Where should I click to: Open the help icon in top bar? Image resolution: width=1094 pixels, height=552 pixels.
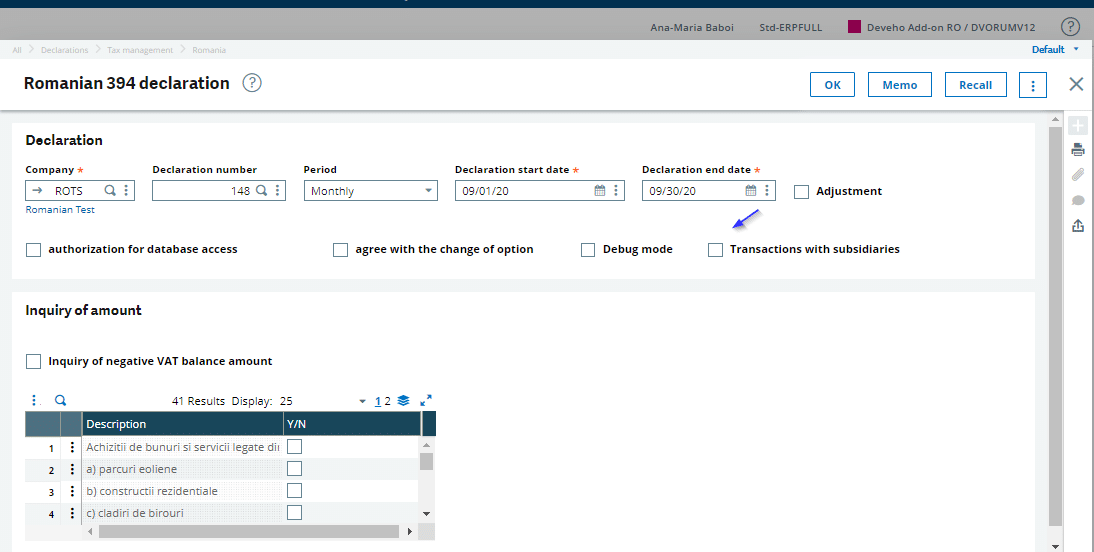click(x=1070, y=27)
